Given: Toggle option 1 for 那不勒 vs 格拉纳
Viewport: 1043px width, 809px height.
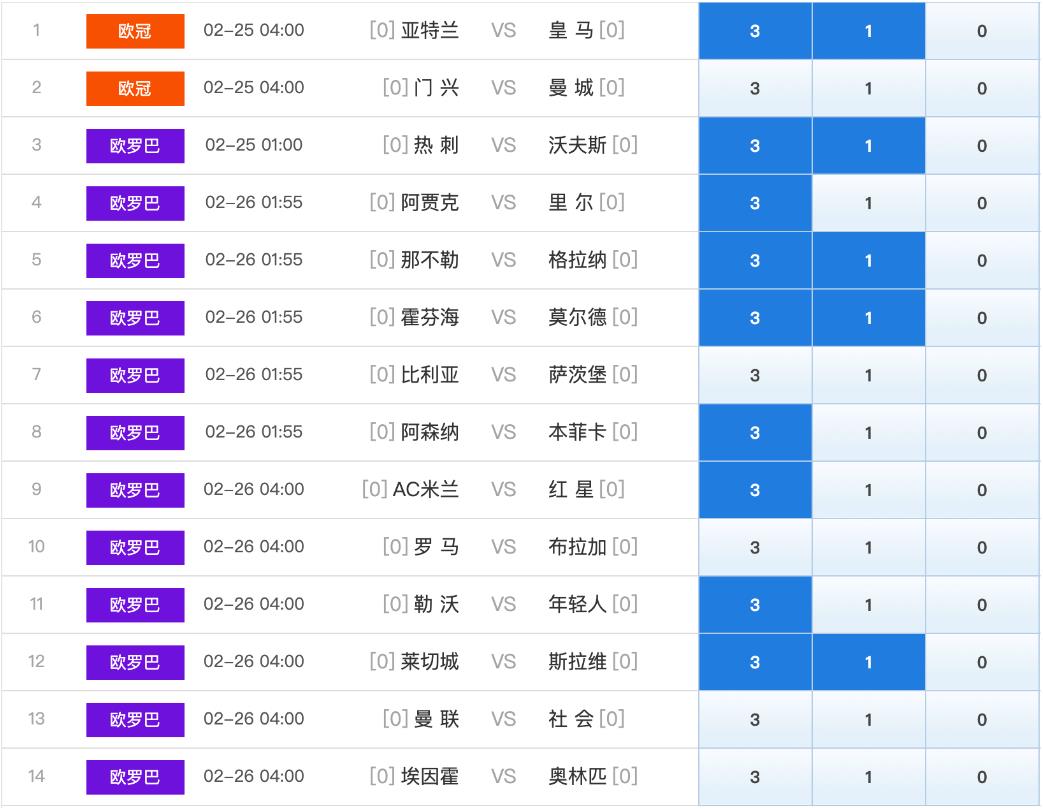Looking at the screenshot, I should [x=869, y=260].
